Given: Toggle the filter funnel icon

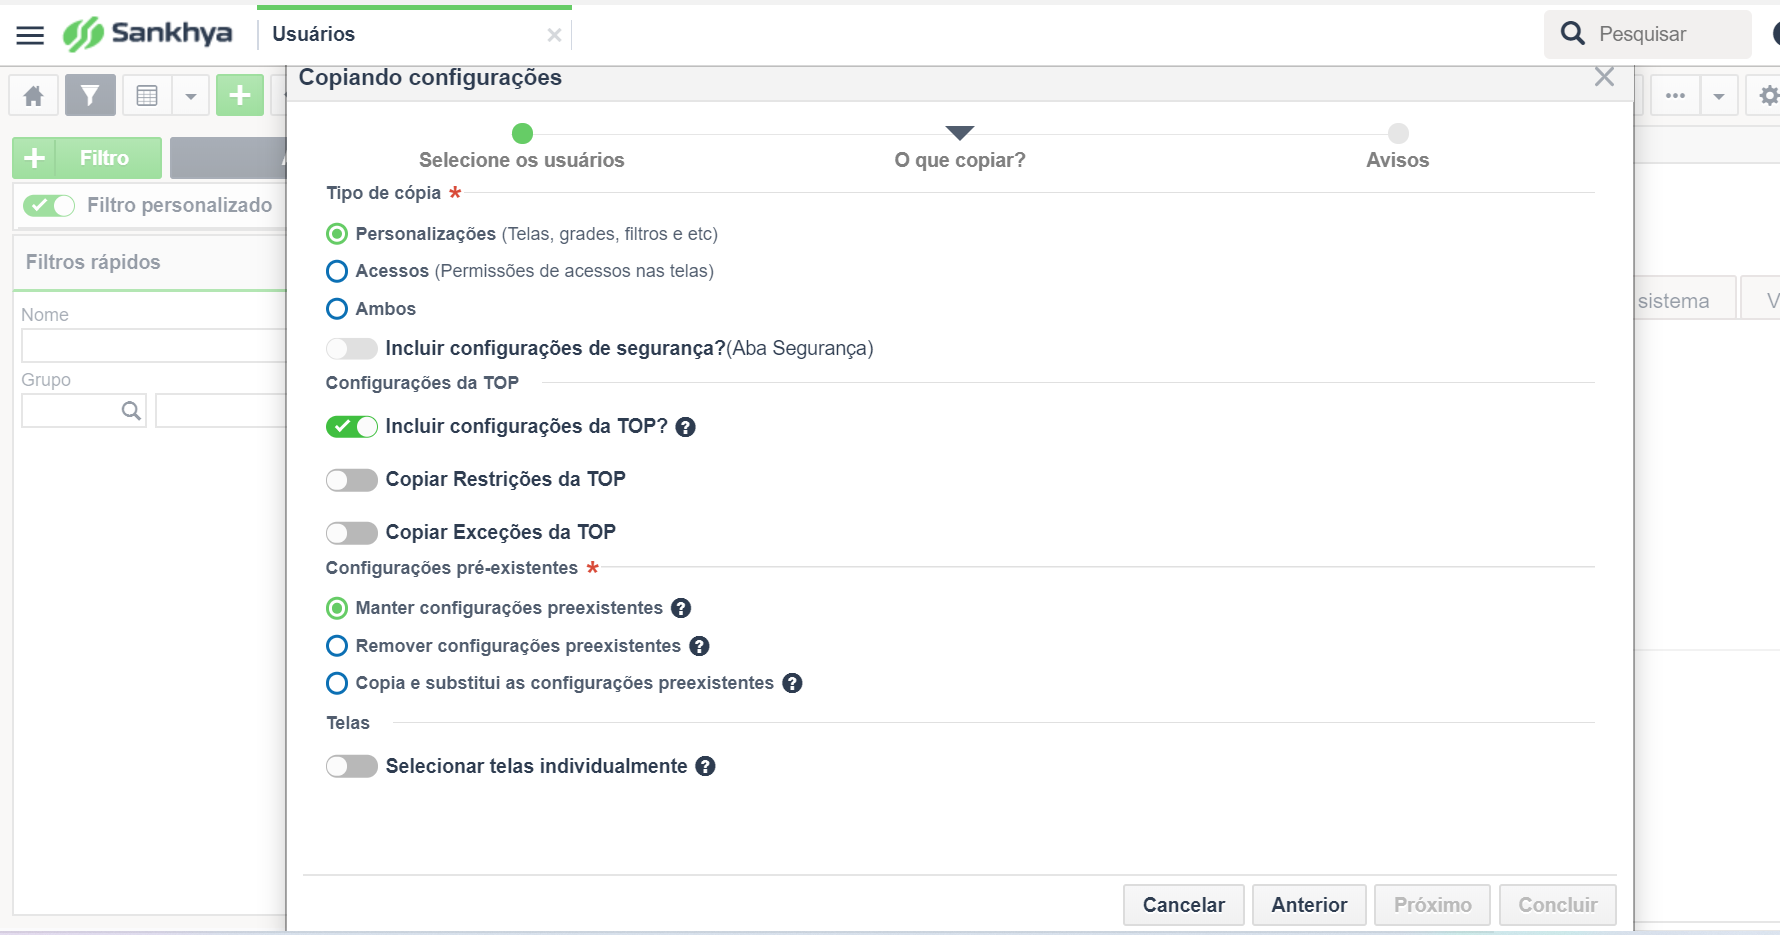Looking at the screenshot, I should point(90,96).
